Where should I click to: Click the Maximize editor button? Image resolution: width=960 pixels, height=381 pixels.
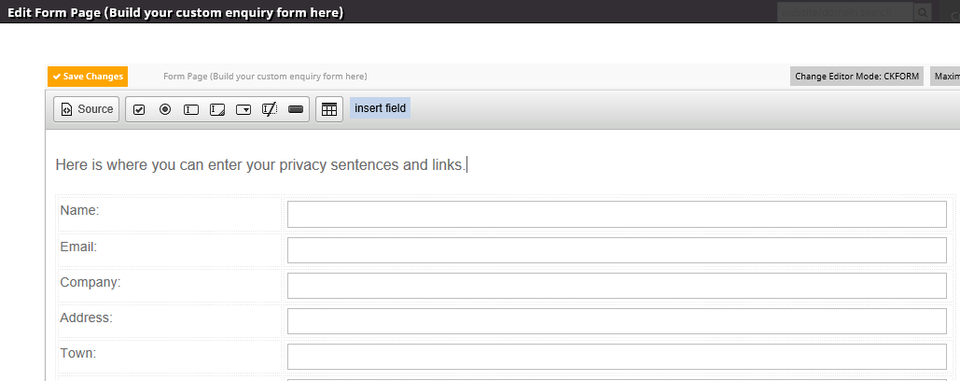point(945,77)
